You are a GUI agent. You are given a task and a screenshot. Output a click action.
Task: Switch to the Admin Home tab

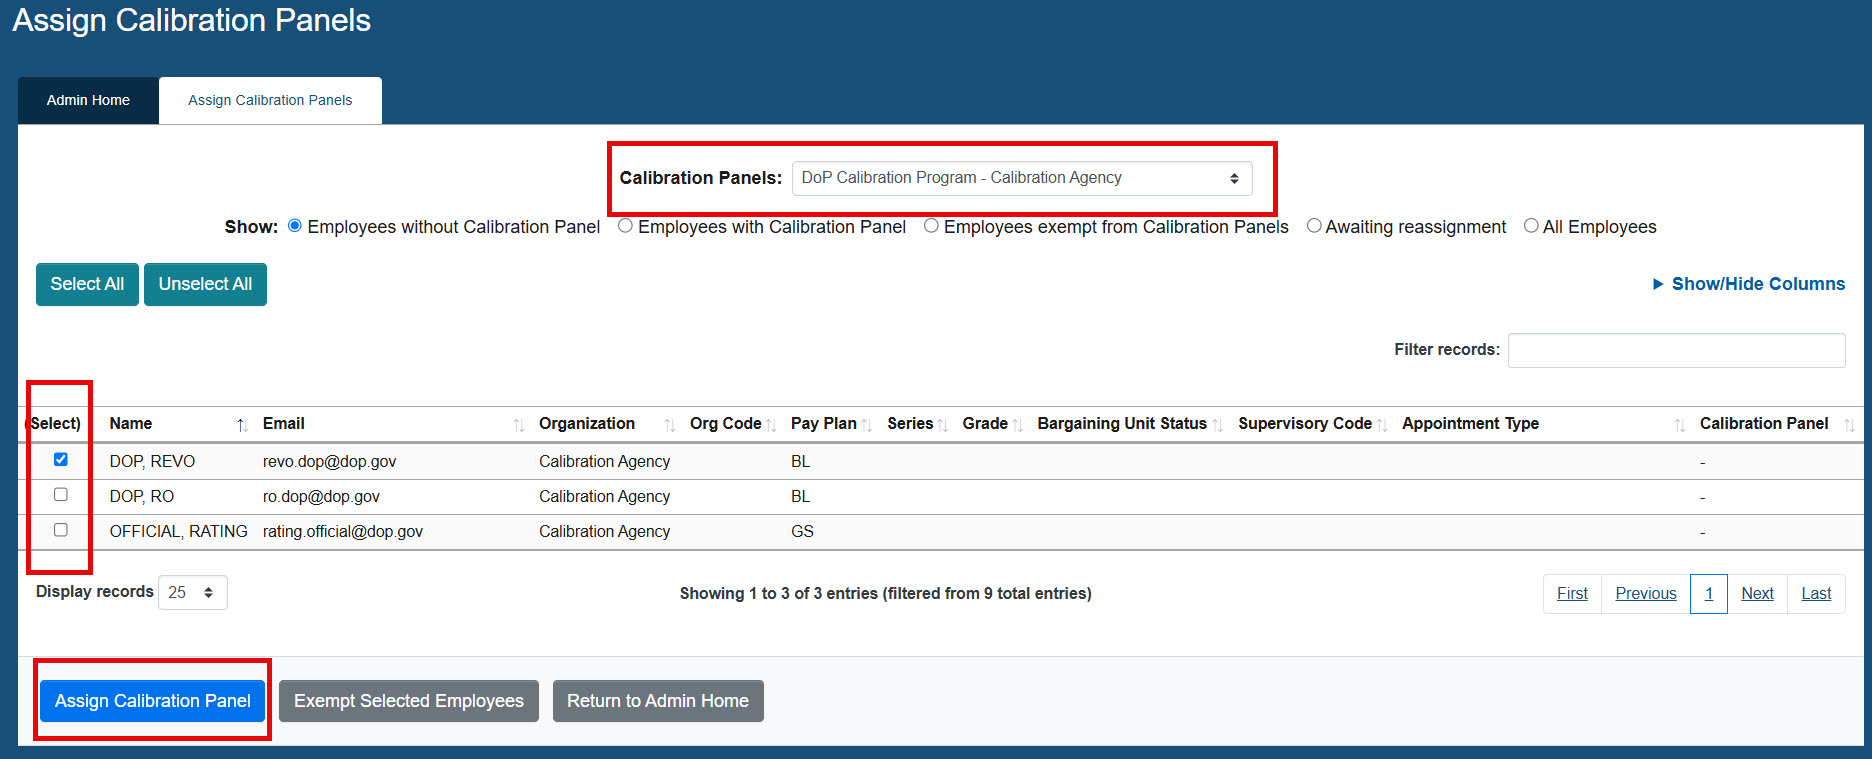tap(88, 100)
